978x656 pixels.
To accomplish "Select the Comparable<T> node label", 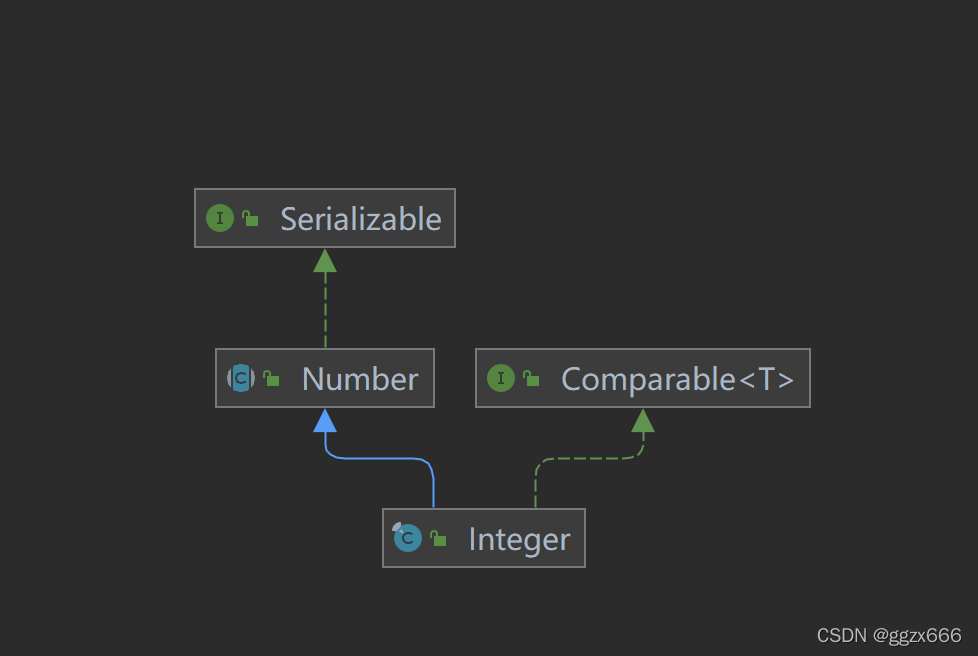I will click(678, 379).
